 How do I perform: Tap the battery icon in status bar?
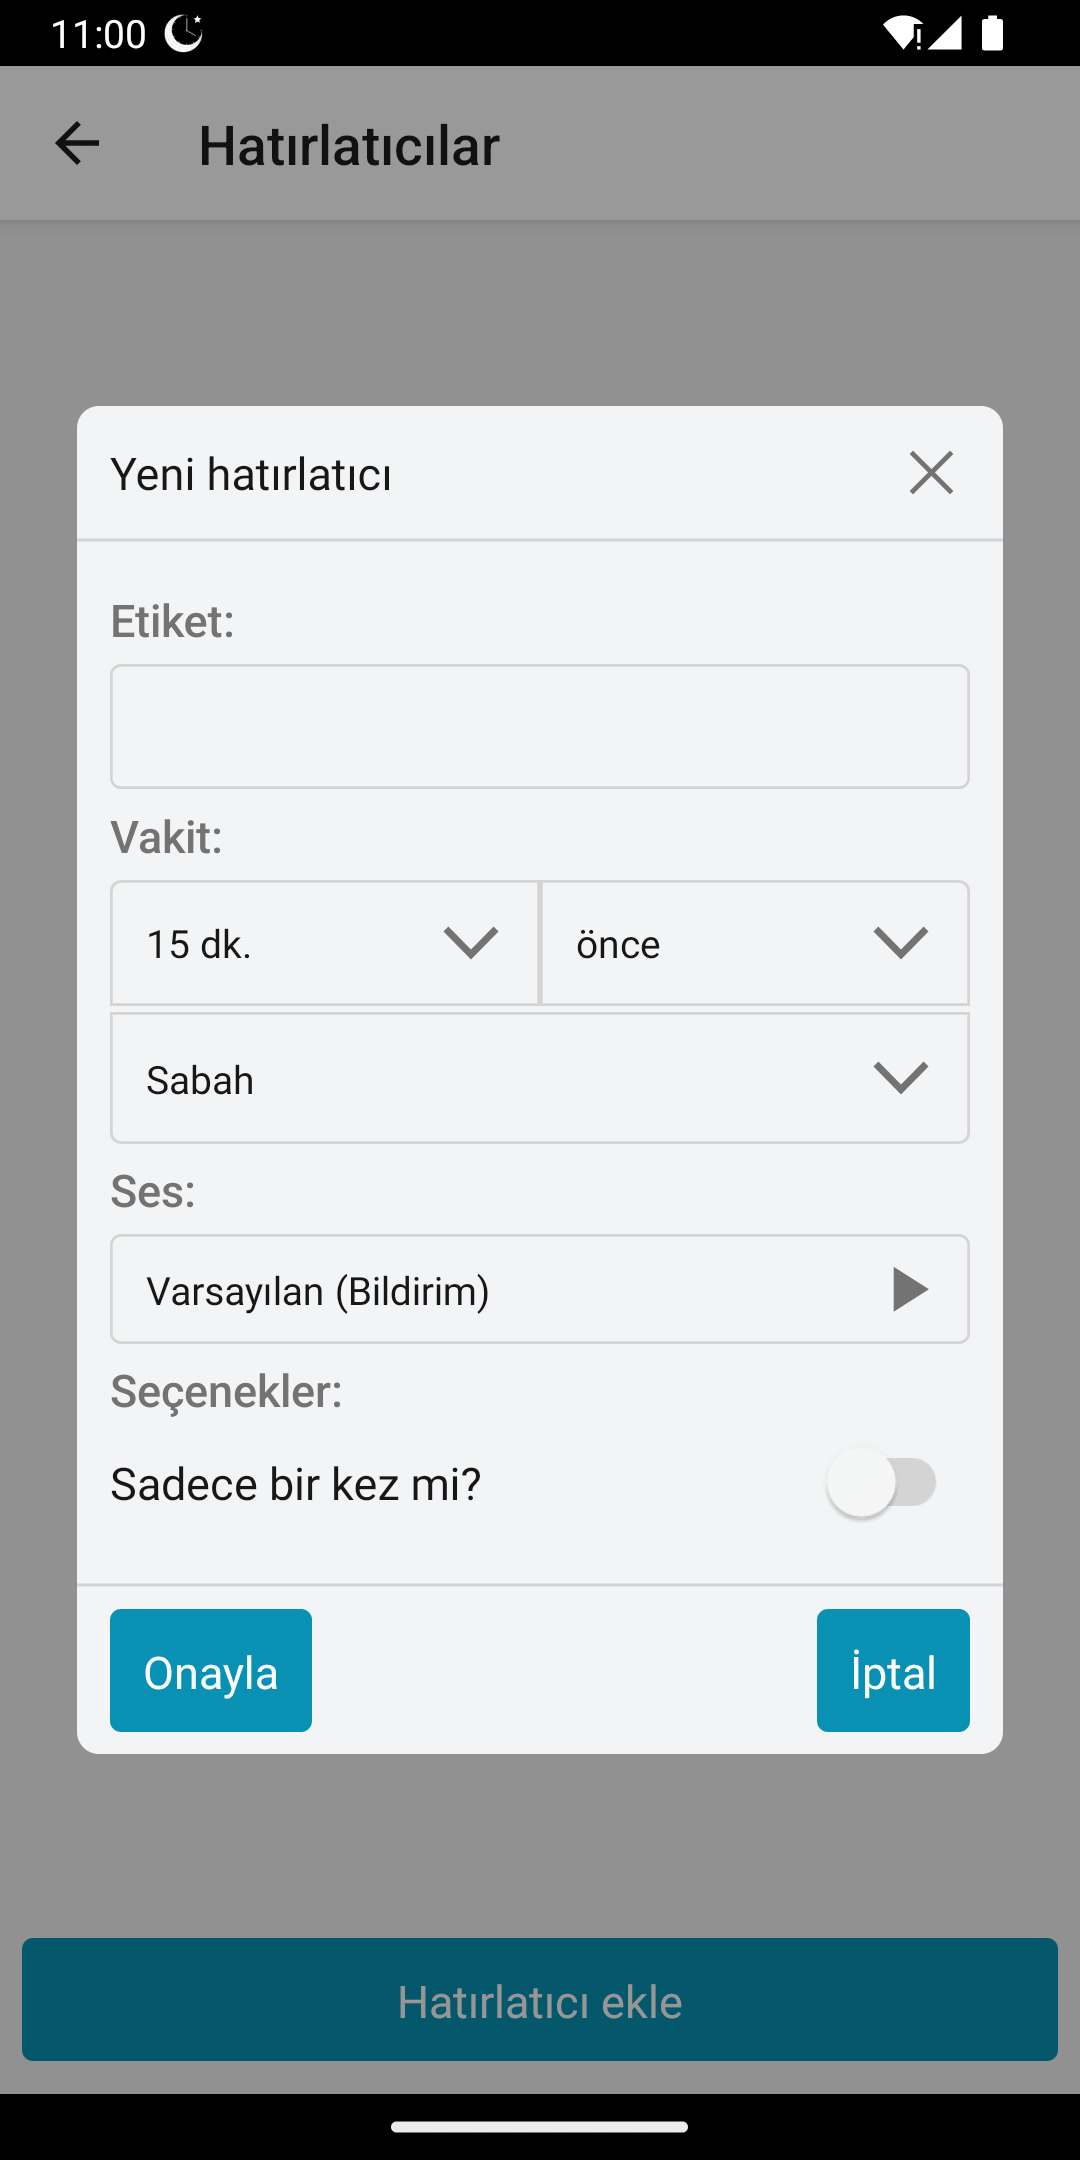(x=992, y=33)
